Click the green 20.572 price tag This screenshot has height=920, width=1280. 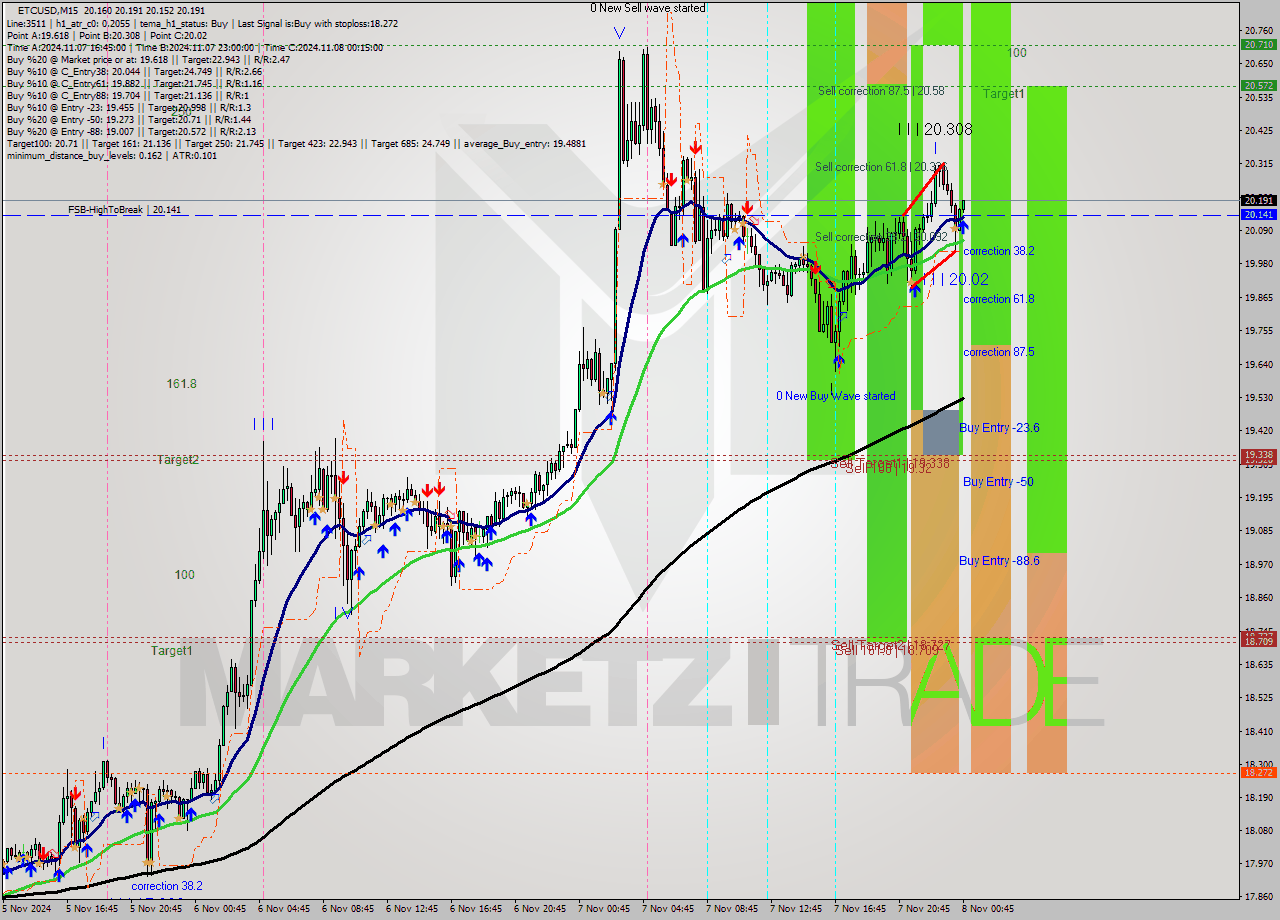1258,85
